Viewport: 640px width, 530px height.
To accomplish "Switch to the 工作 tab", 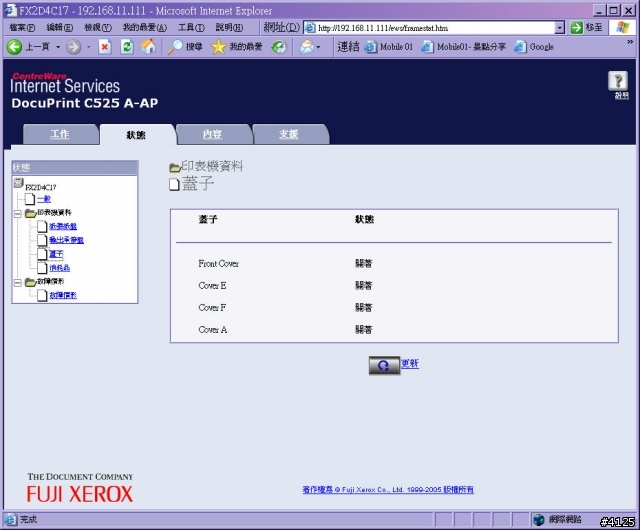I will pyautogui.click(x=60, y=134).
